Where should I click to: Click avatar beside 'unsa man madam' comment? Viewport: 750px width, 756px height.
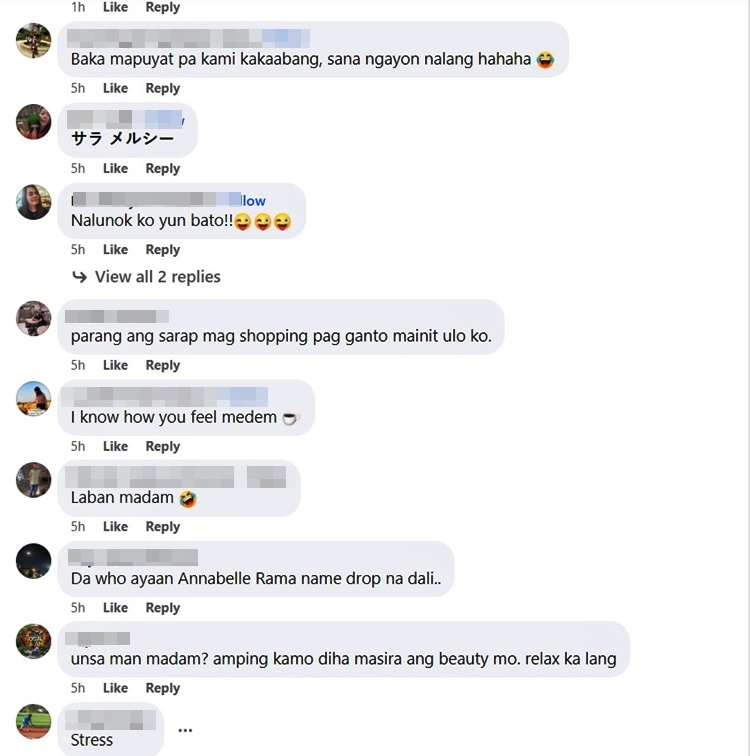pos(33,641)
